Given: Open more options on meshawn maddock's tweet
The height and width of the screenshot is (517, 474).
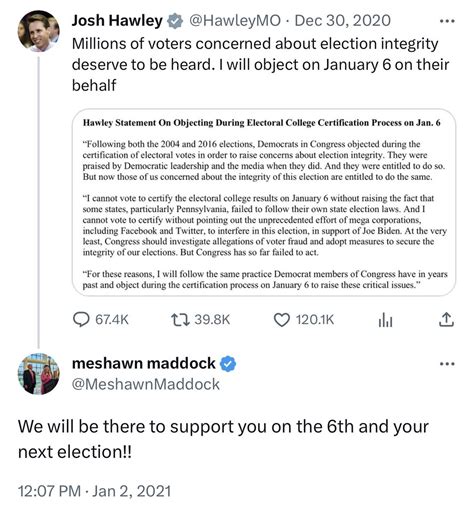Looking at the screenshot, I should click(447, 364).
